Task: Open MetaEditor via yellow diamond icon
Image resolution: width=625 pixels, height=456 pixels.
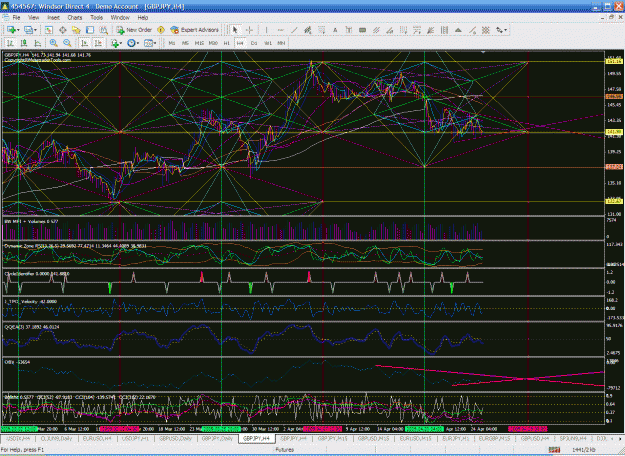Action: (161, 30)
